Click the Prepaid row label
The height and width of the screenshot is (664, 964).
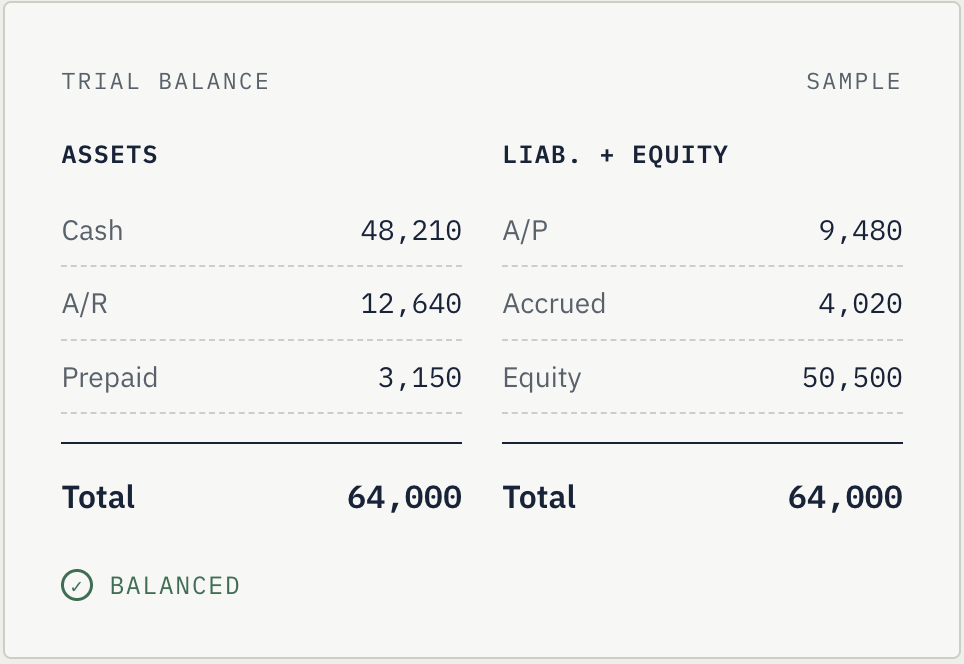click(x=109, y=378)
